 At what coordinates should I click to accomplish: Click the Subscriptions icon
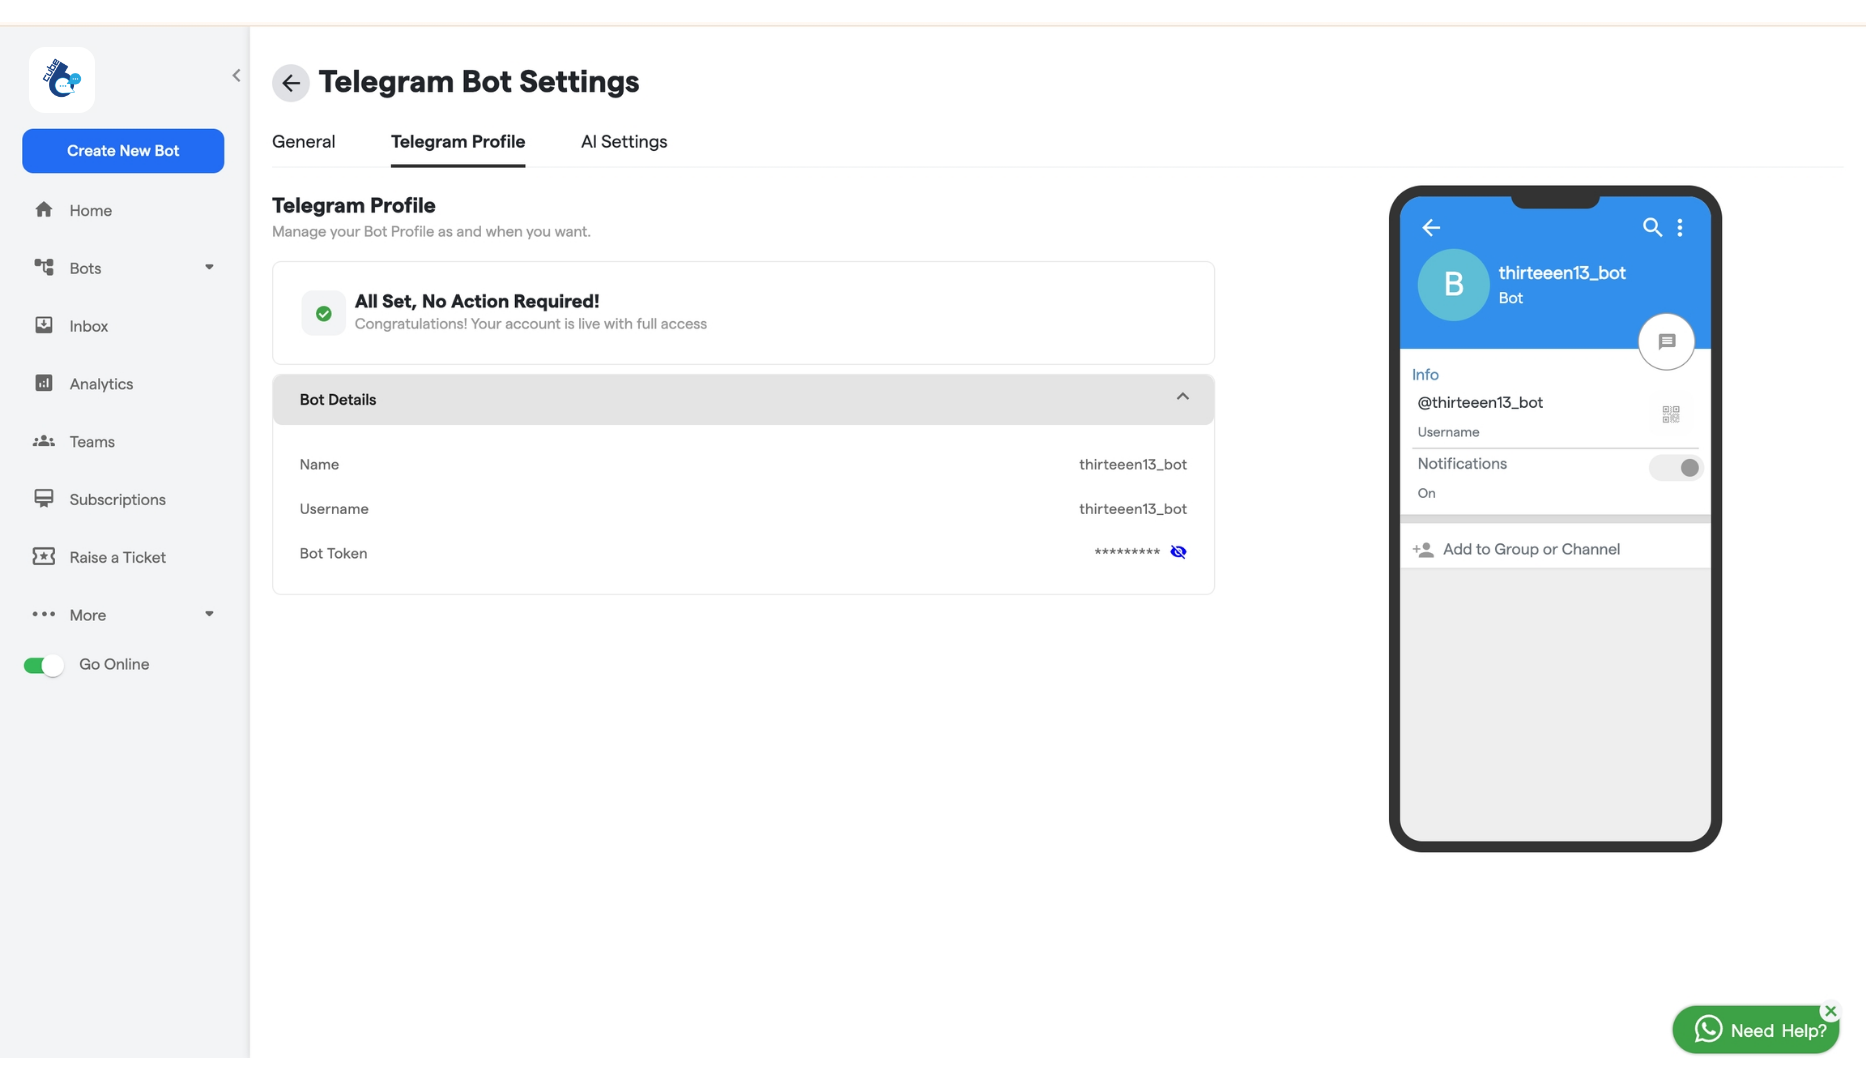[x=43, y=499]
